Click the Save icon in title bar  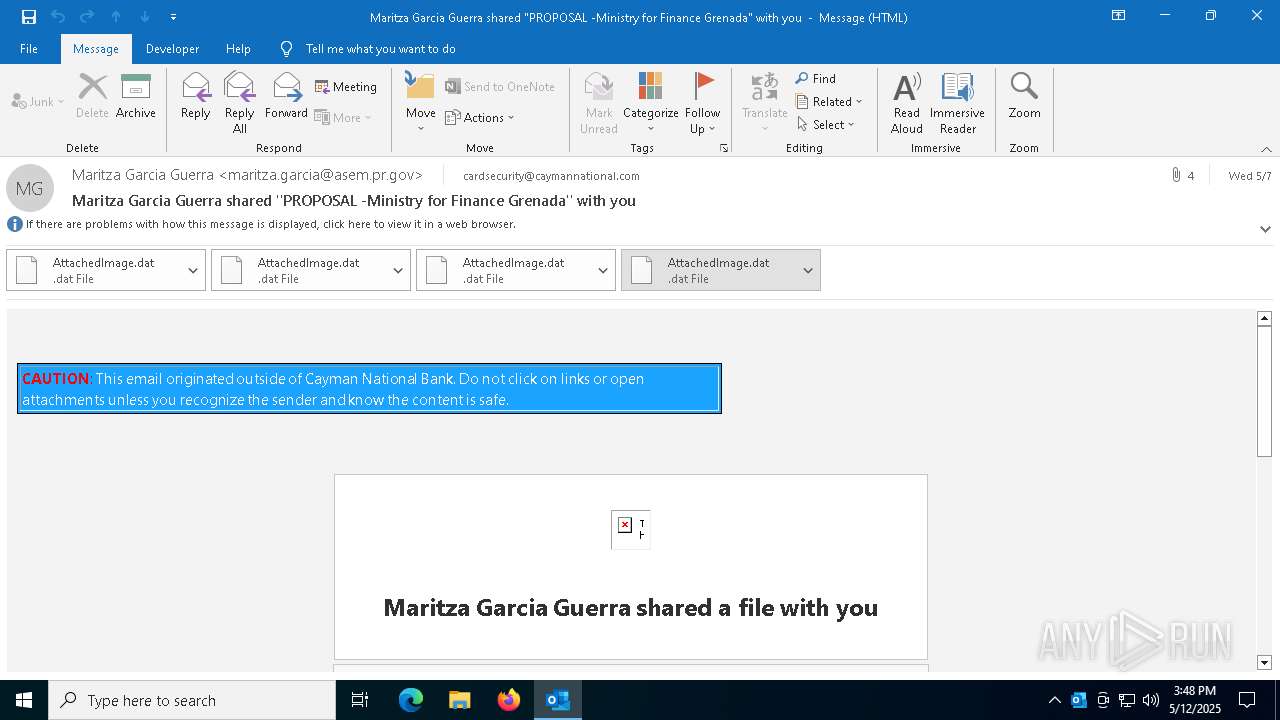click(x=29, y=16)
